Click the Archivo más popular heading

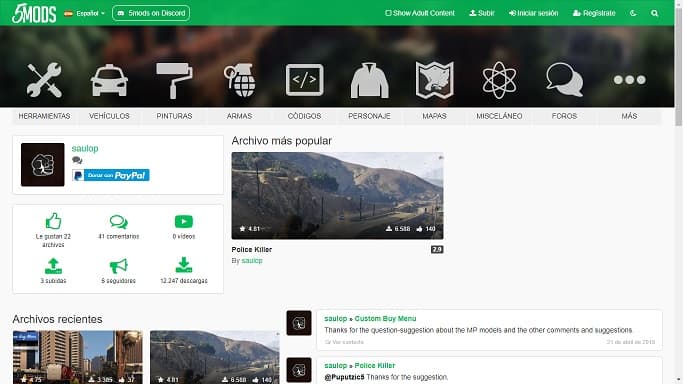pos(281,141)
